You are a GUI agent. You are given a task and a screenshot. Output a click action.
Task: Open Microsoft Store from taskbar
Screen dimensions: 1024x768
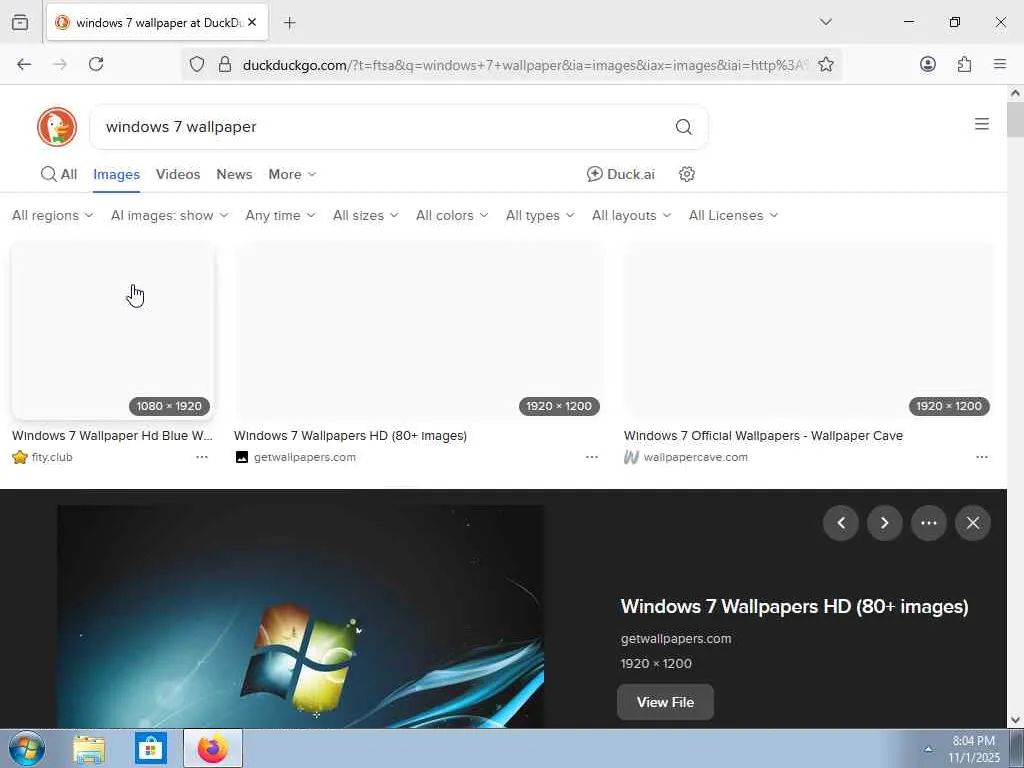(151, 748)
